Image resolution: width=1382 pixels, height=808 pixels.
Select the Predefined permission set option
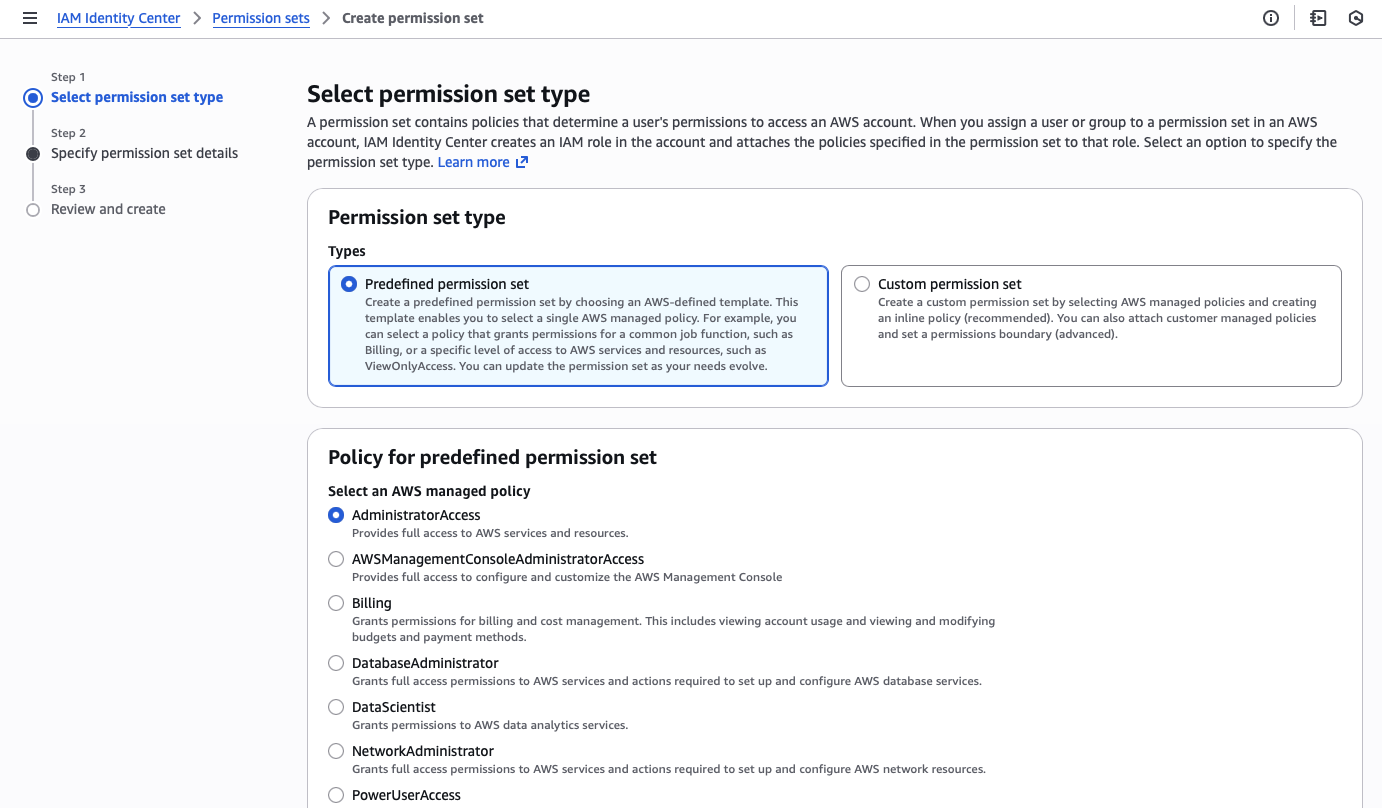(x=348, y=283)
